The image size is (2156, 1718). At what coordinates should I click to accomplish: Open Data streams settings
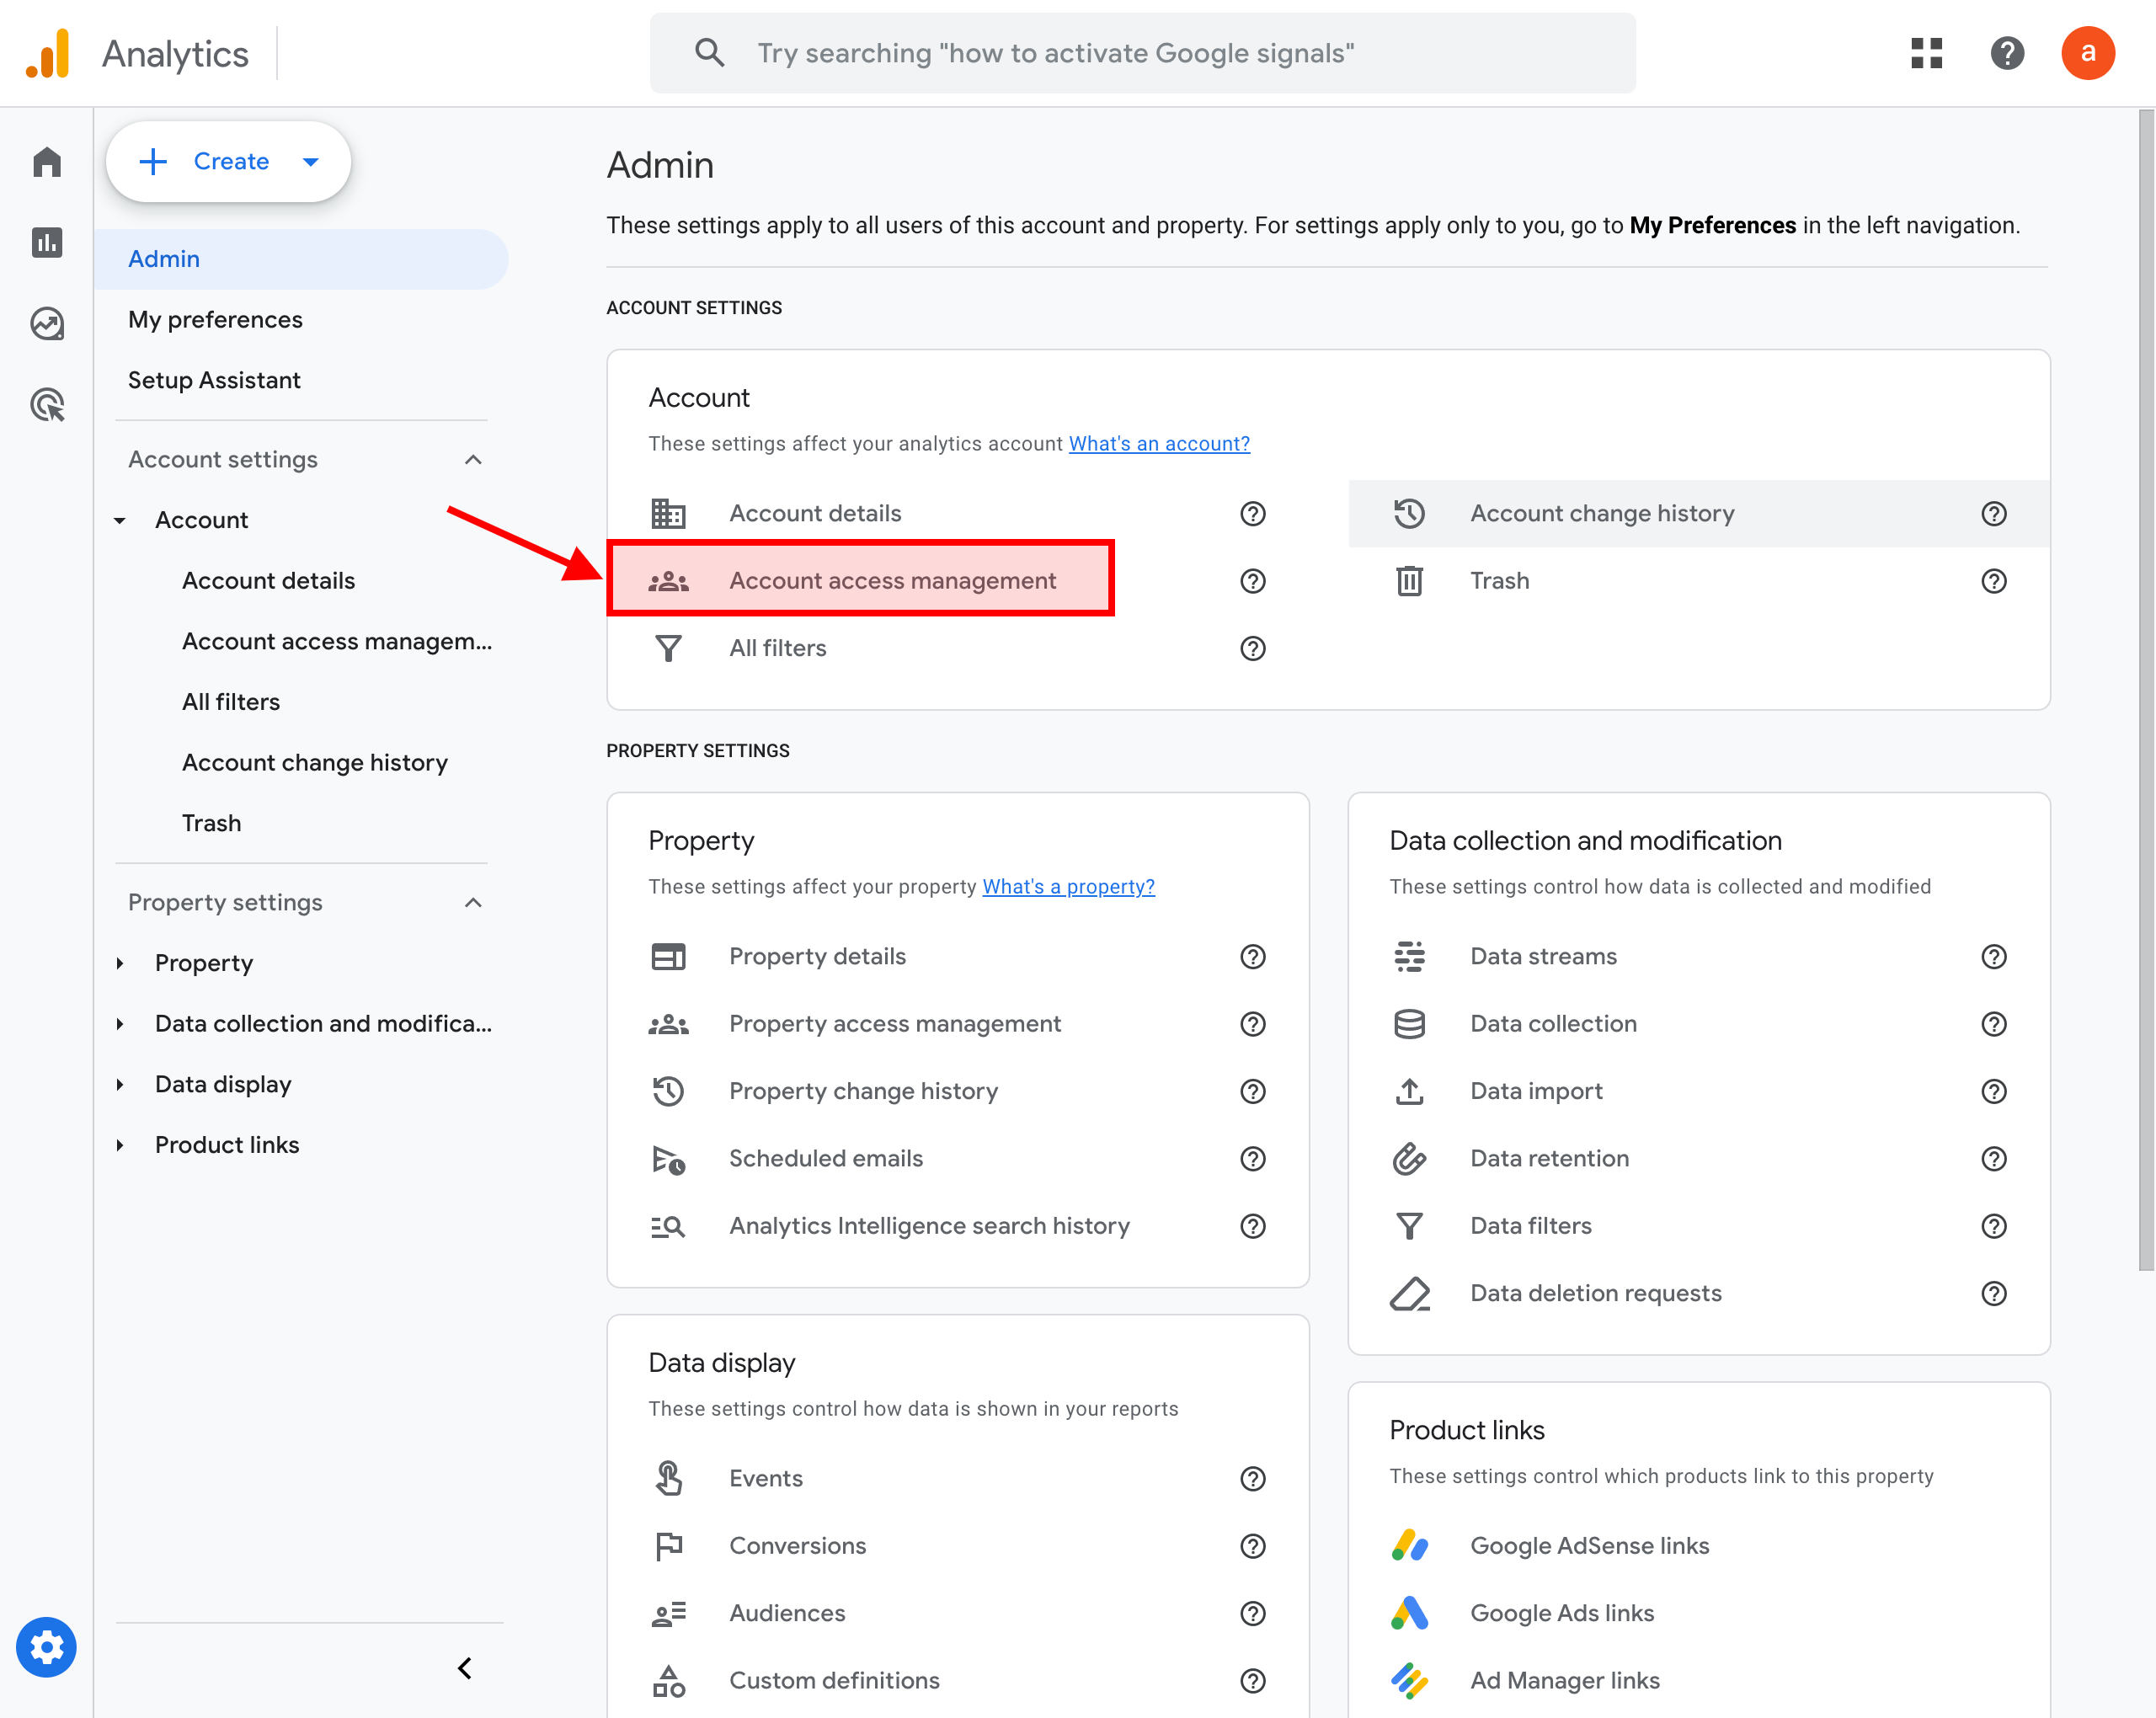(x=1543, y=957)
